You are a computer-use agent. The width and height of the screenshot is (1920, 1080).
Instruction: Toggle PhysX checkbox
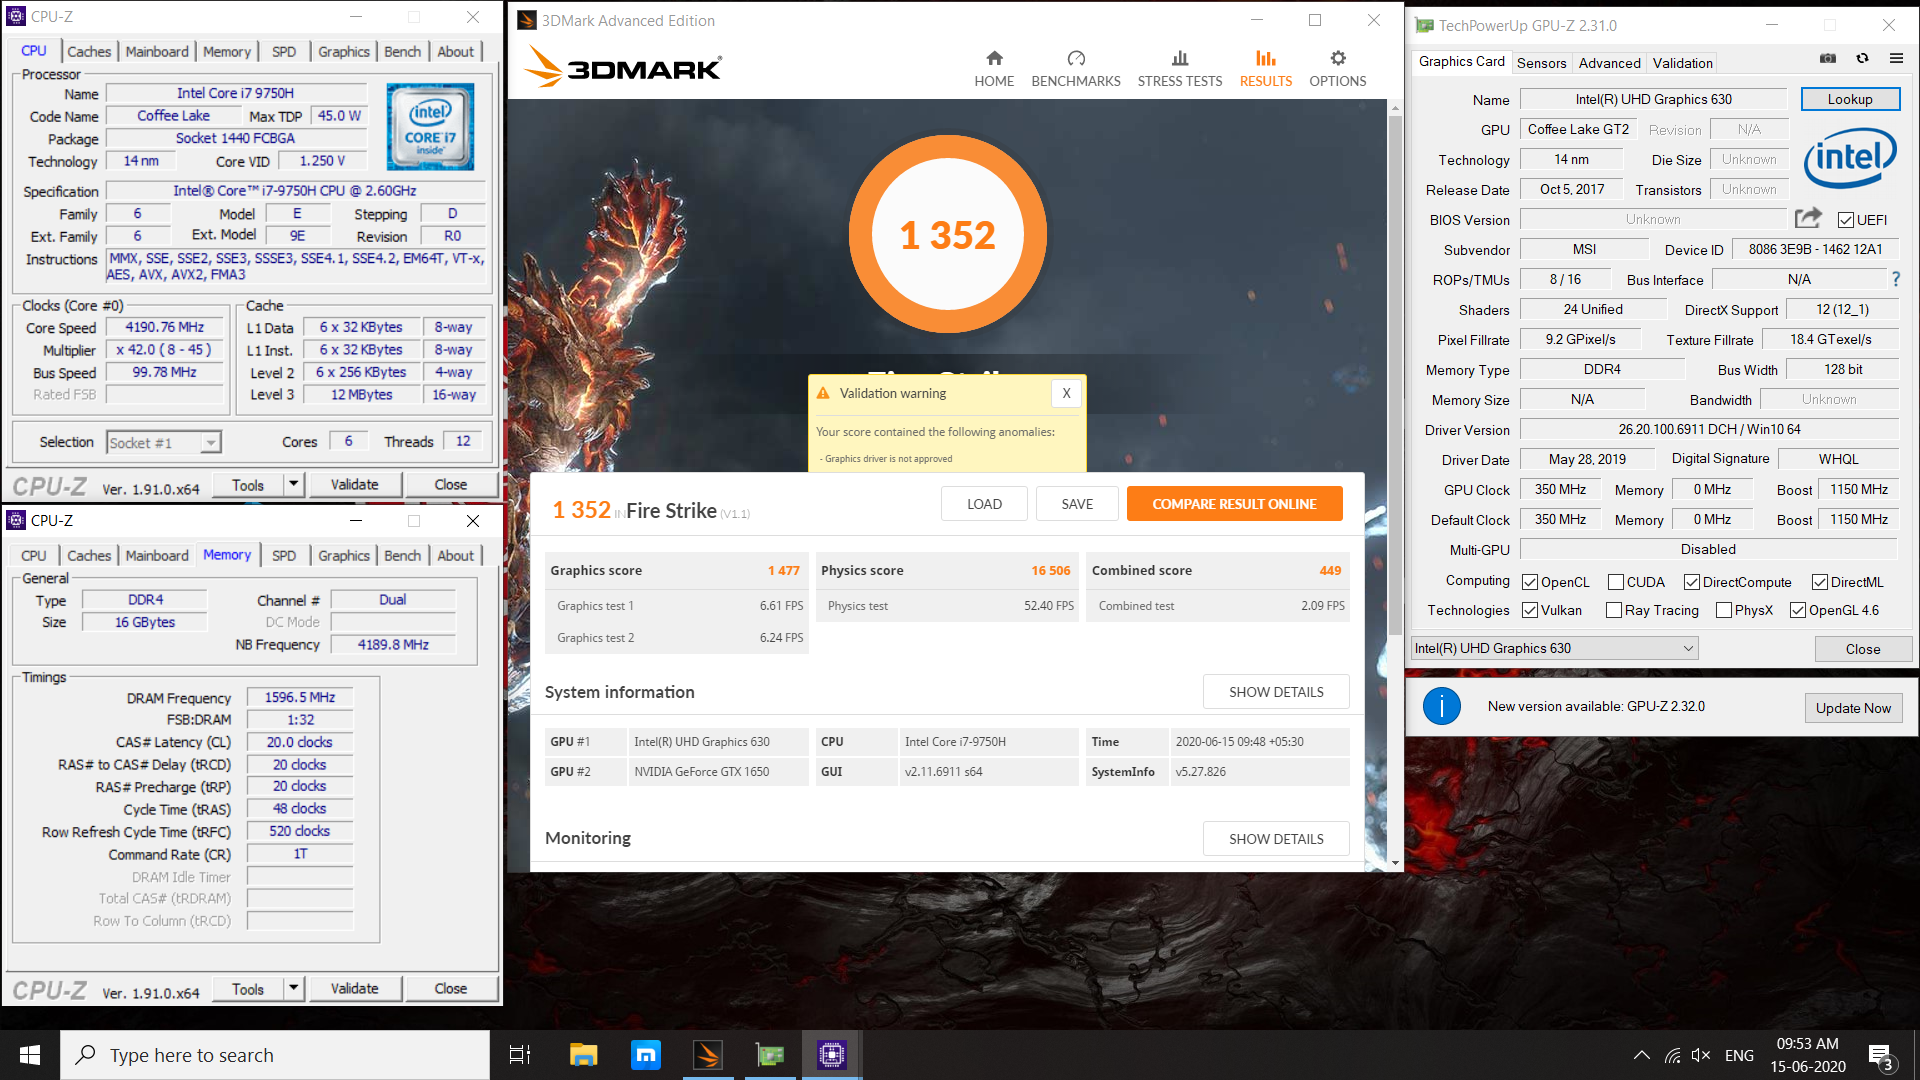click(1724, 610)
